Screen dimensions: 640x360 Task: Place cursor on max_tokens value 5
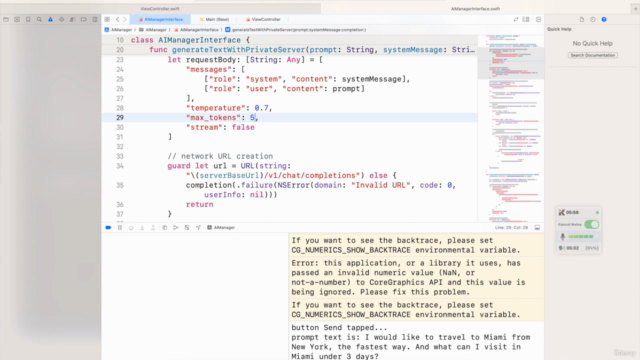point(253,118)
